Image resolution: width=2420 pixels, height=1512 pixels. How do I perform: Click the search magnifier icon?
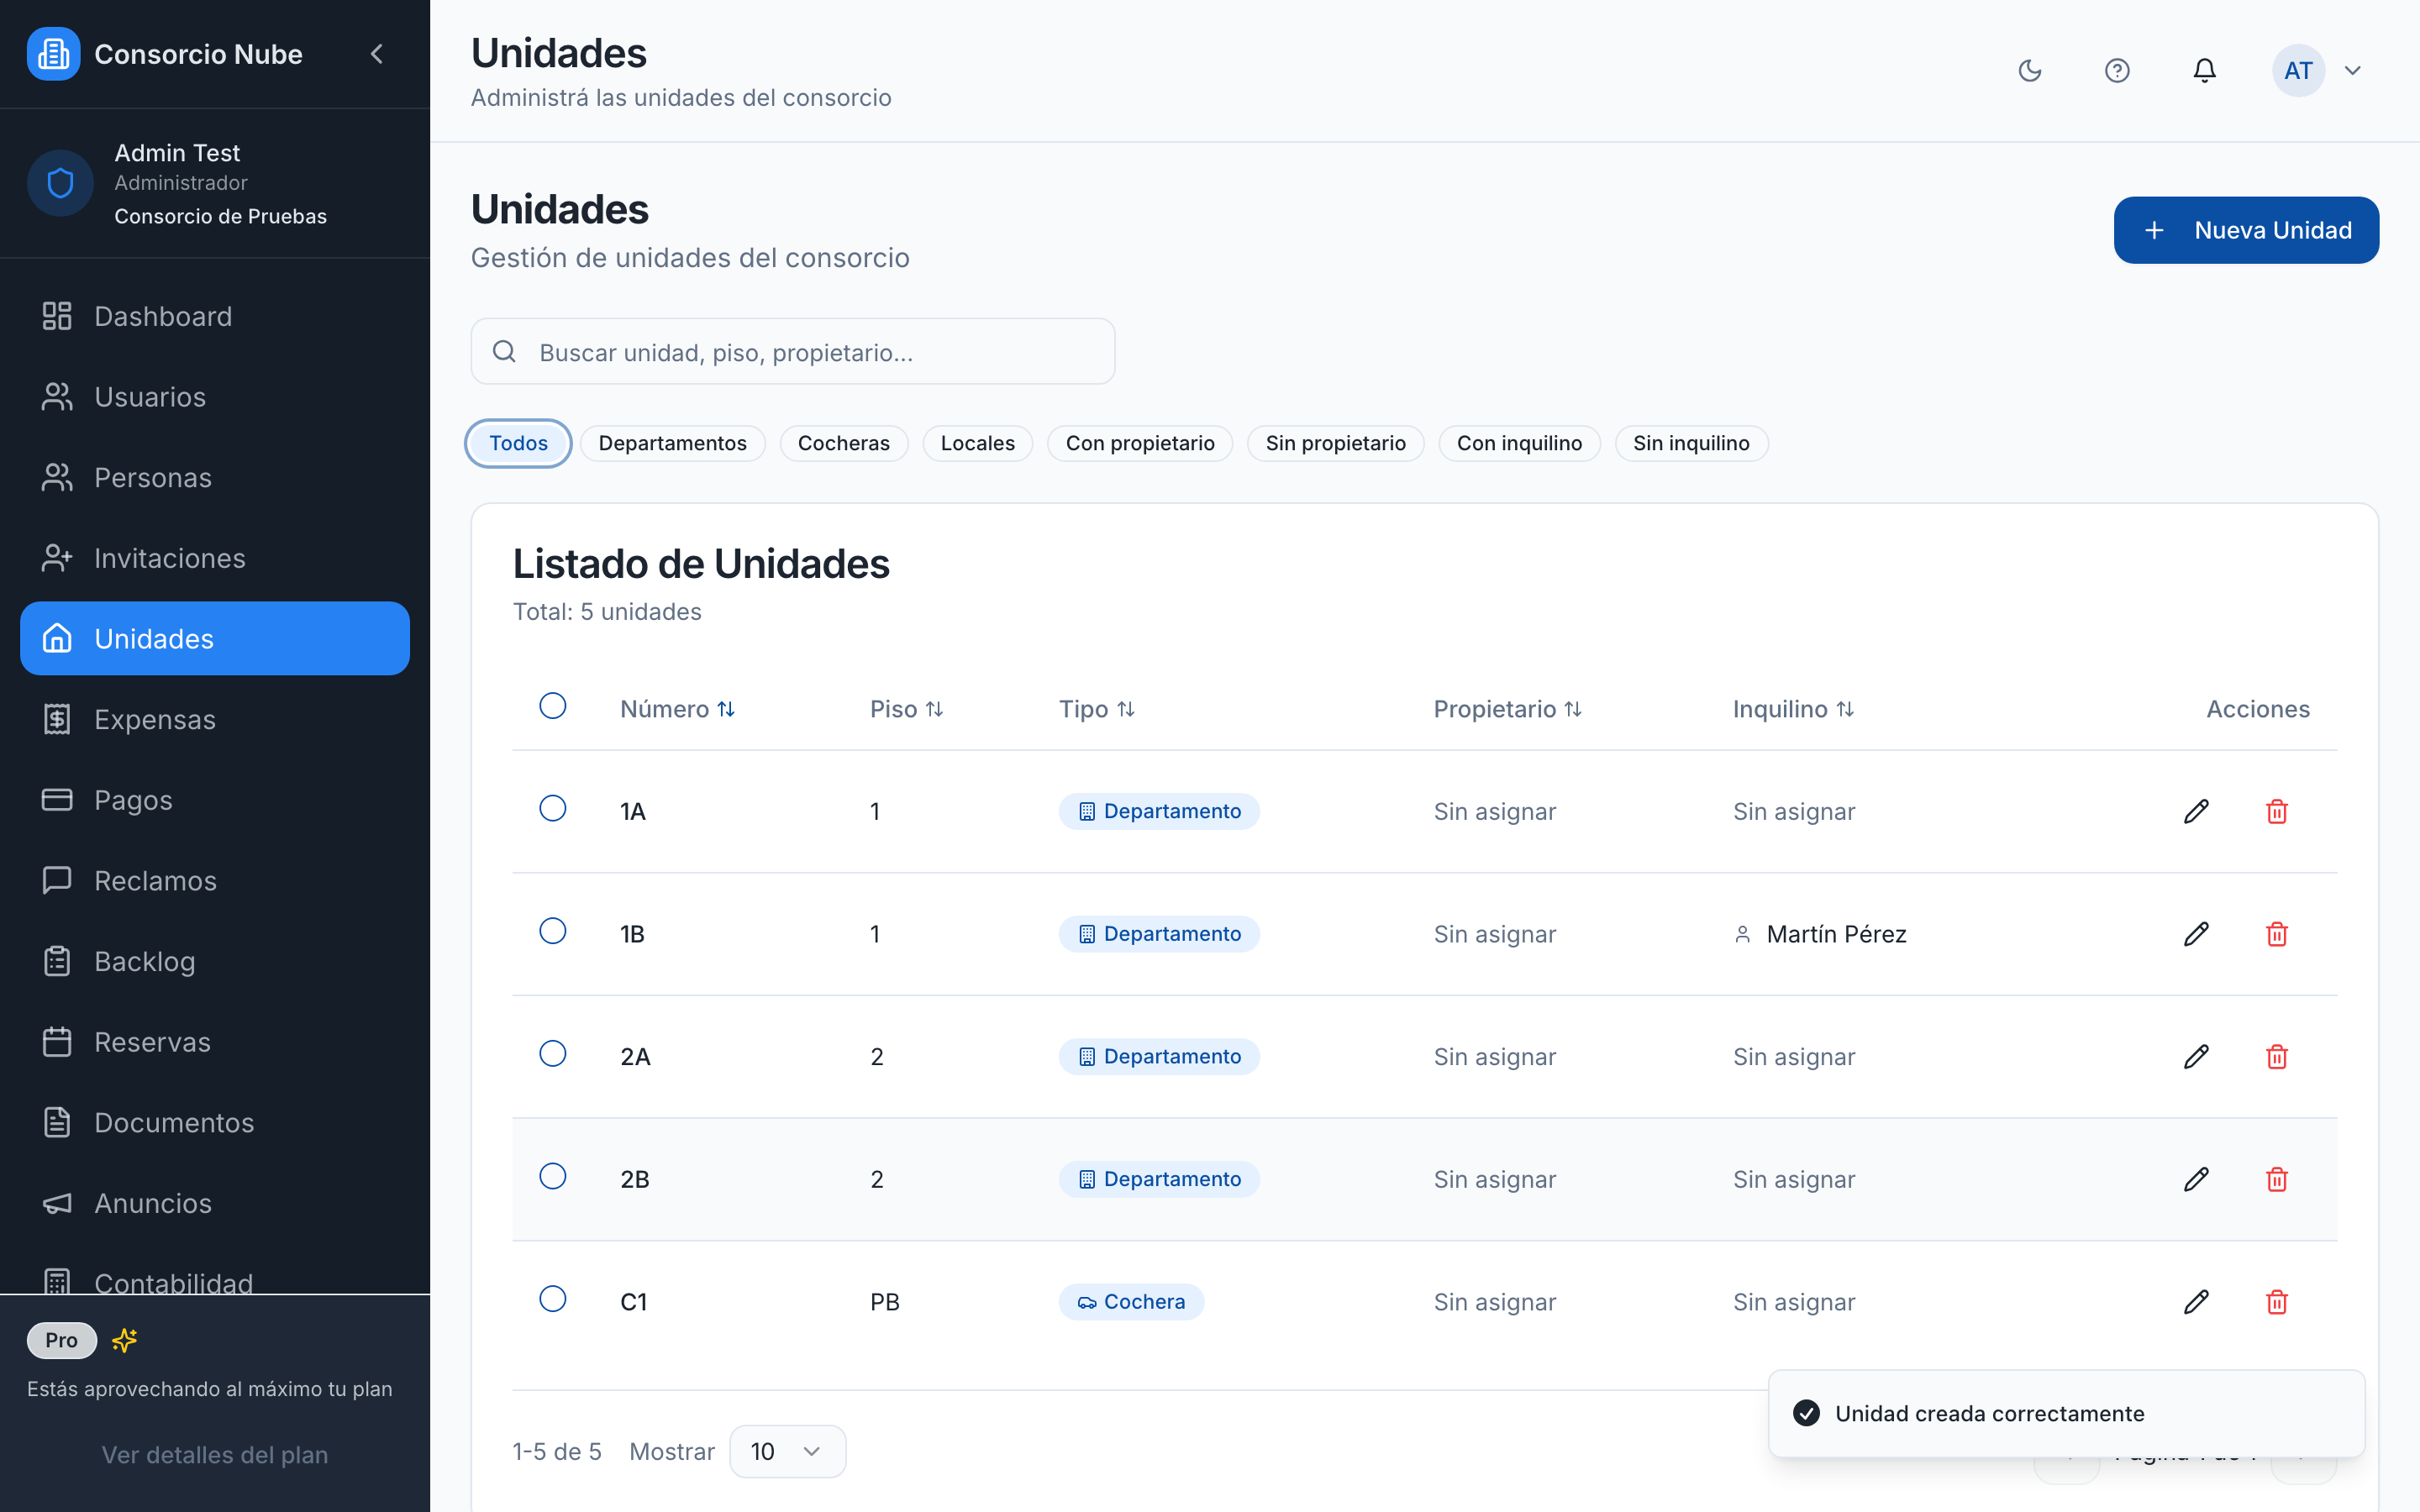tap(504, 352)
